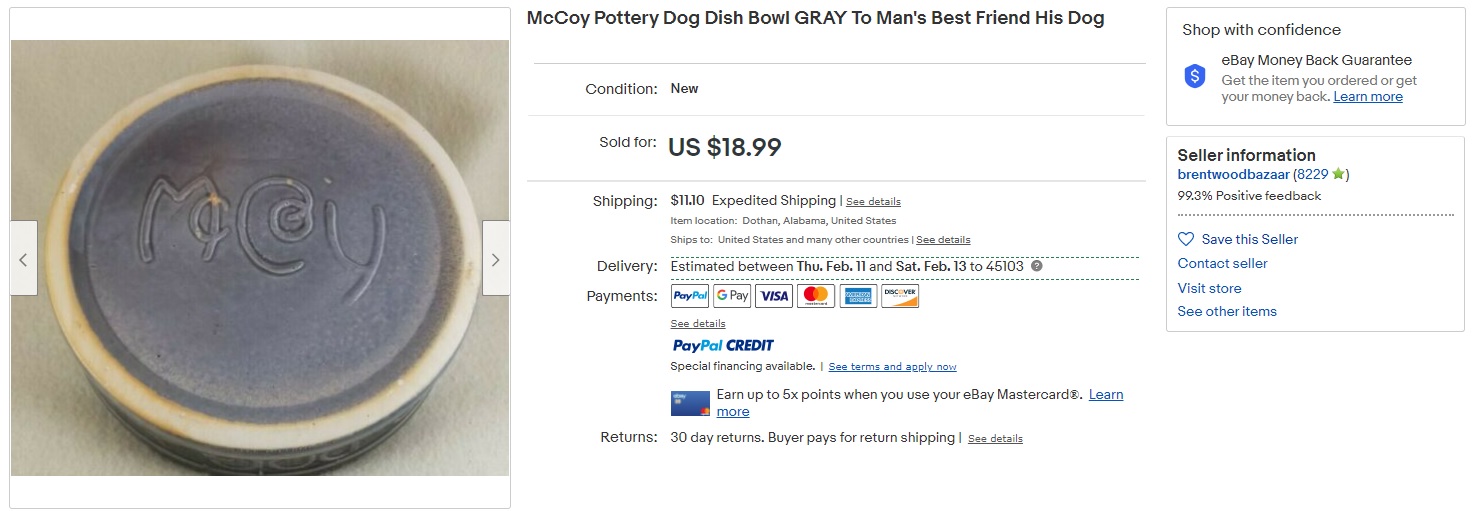Click the Visa card icon

(774, 296)
